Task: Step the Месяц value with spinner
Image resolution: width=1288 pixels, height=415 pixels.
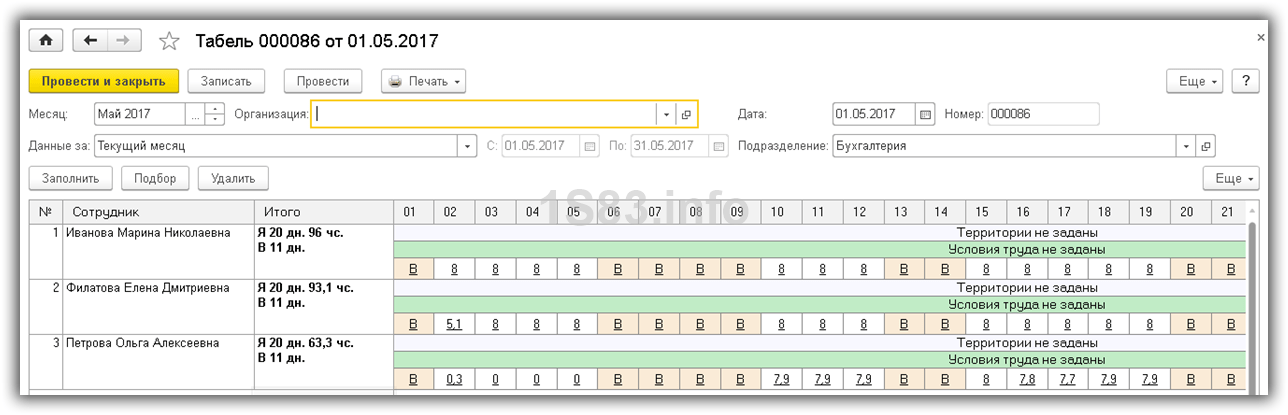Action: pyautogui.click(x=215, y=114)
